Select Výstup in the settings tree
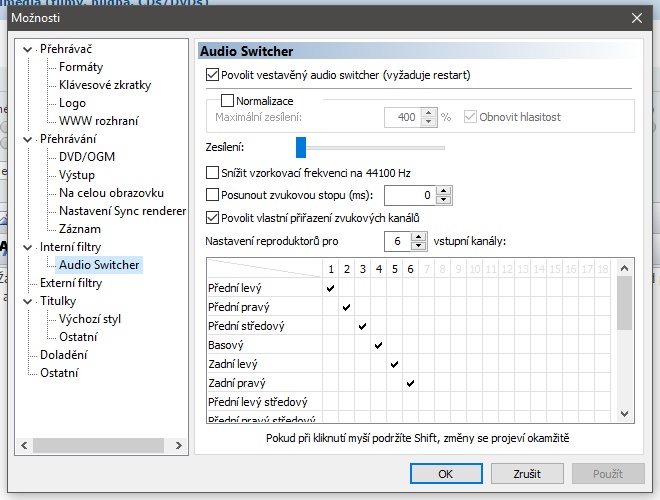The width and height of the screenshot is (660, 500). pos(77,175)
